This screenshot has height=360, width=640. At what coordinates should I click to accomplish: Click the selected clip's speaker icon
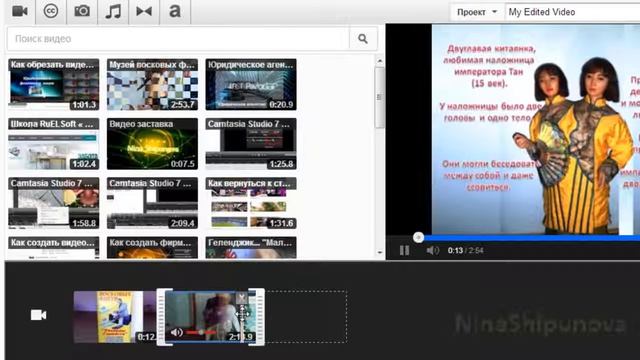pos(176,333)
